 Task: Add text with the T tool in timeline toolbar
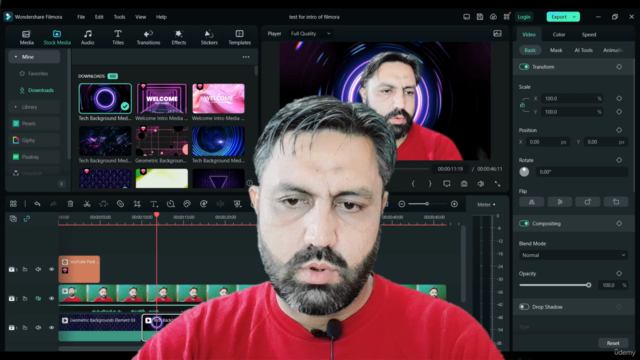tap(154, 204)
